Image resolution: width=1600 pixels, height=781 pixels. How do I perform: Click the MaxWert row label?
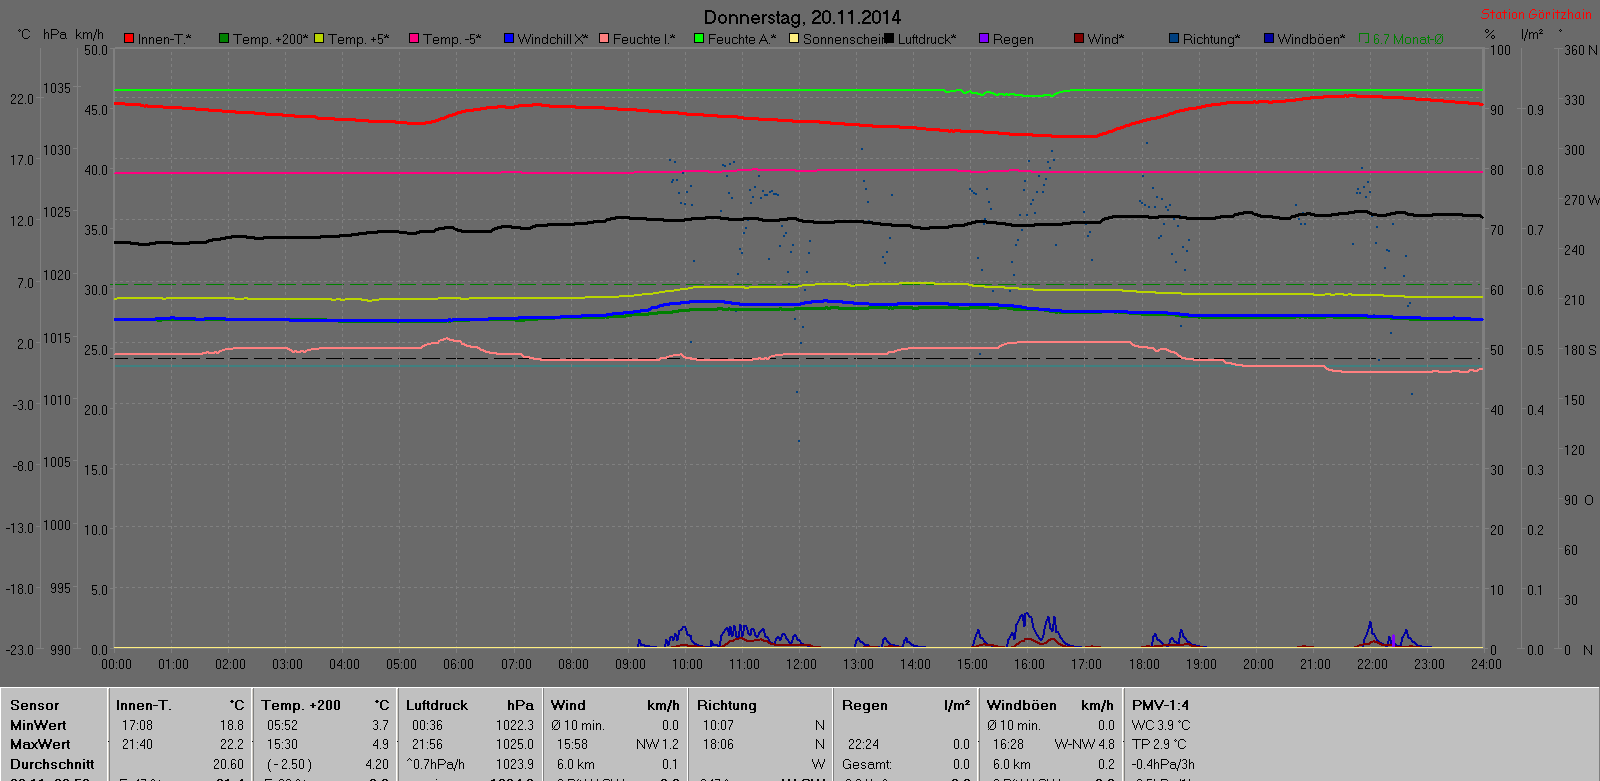[40, 744]
